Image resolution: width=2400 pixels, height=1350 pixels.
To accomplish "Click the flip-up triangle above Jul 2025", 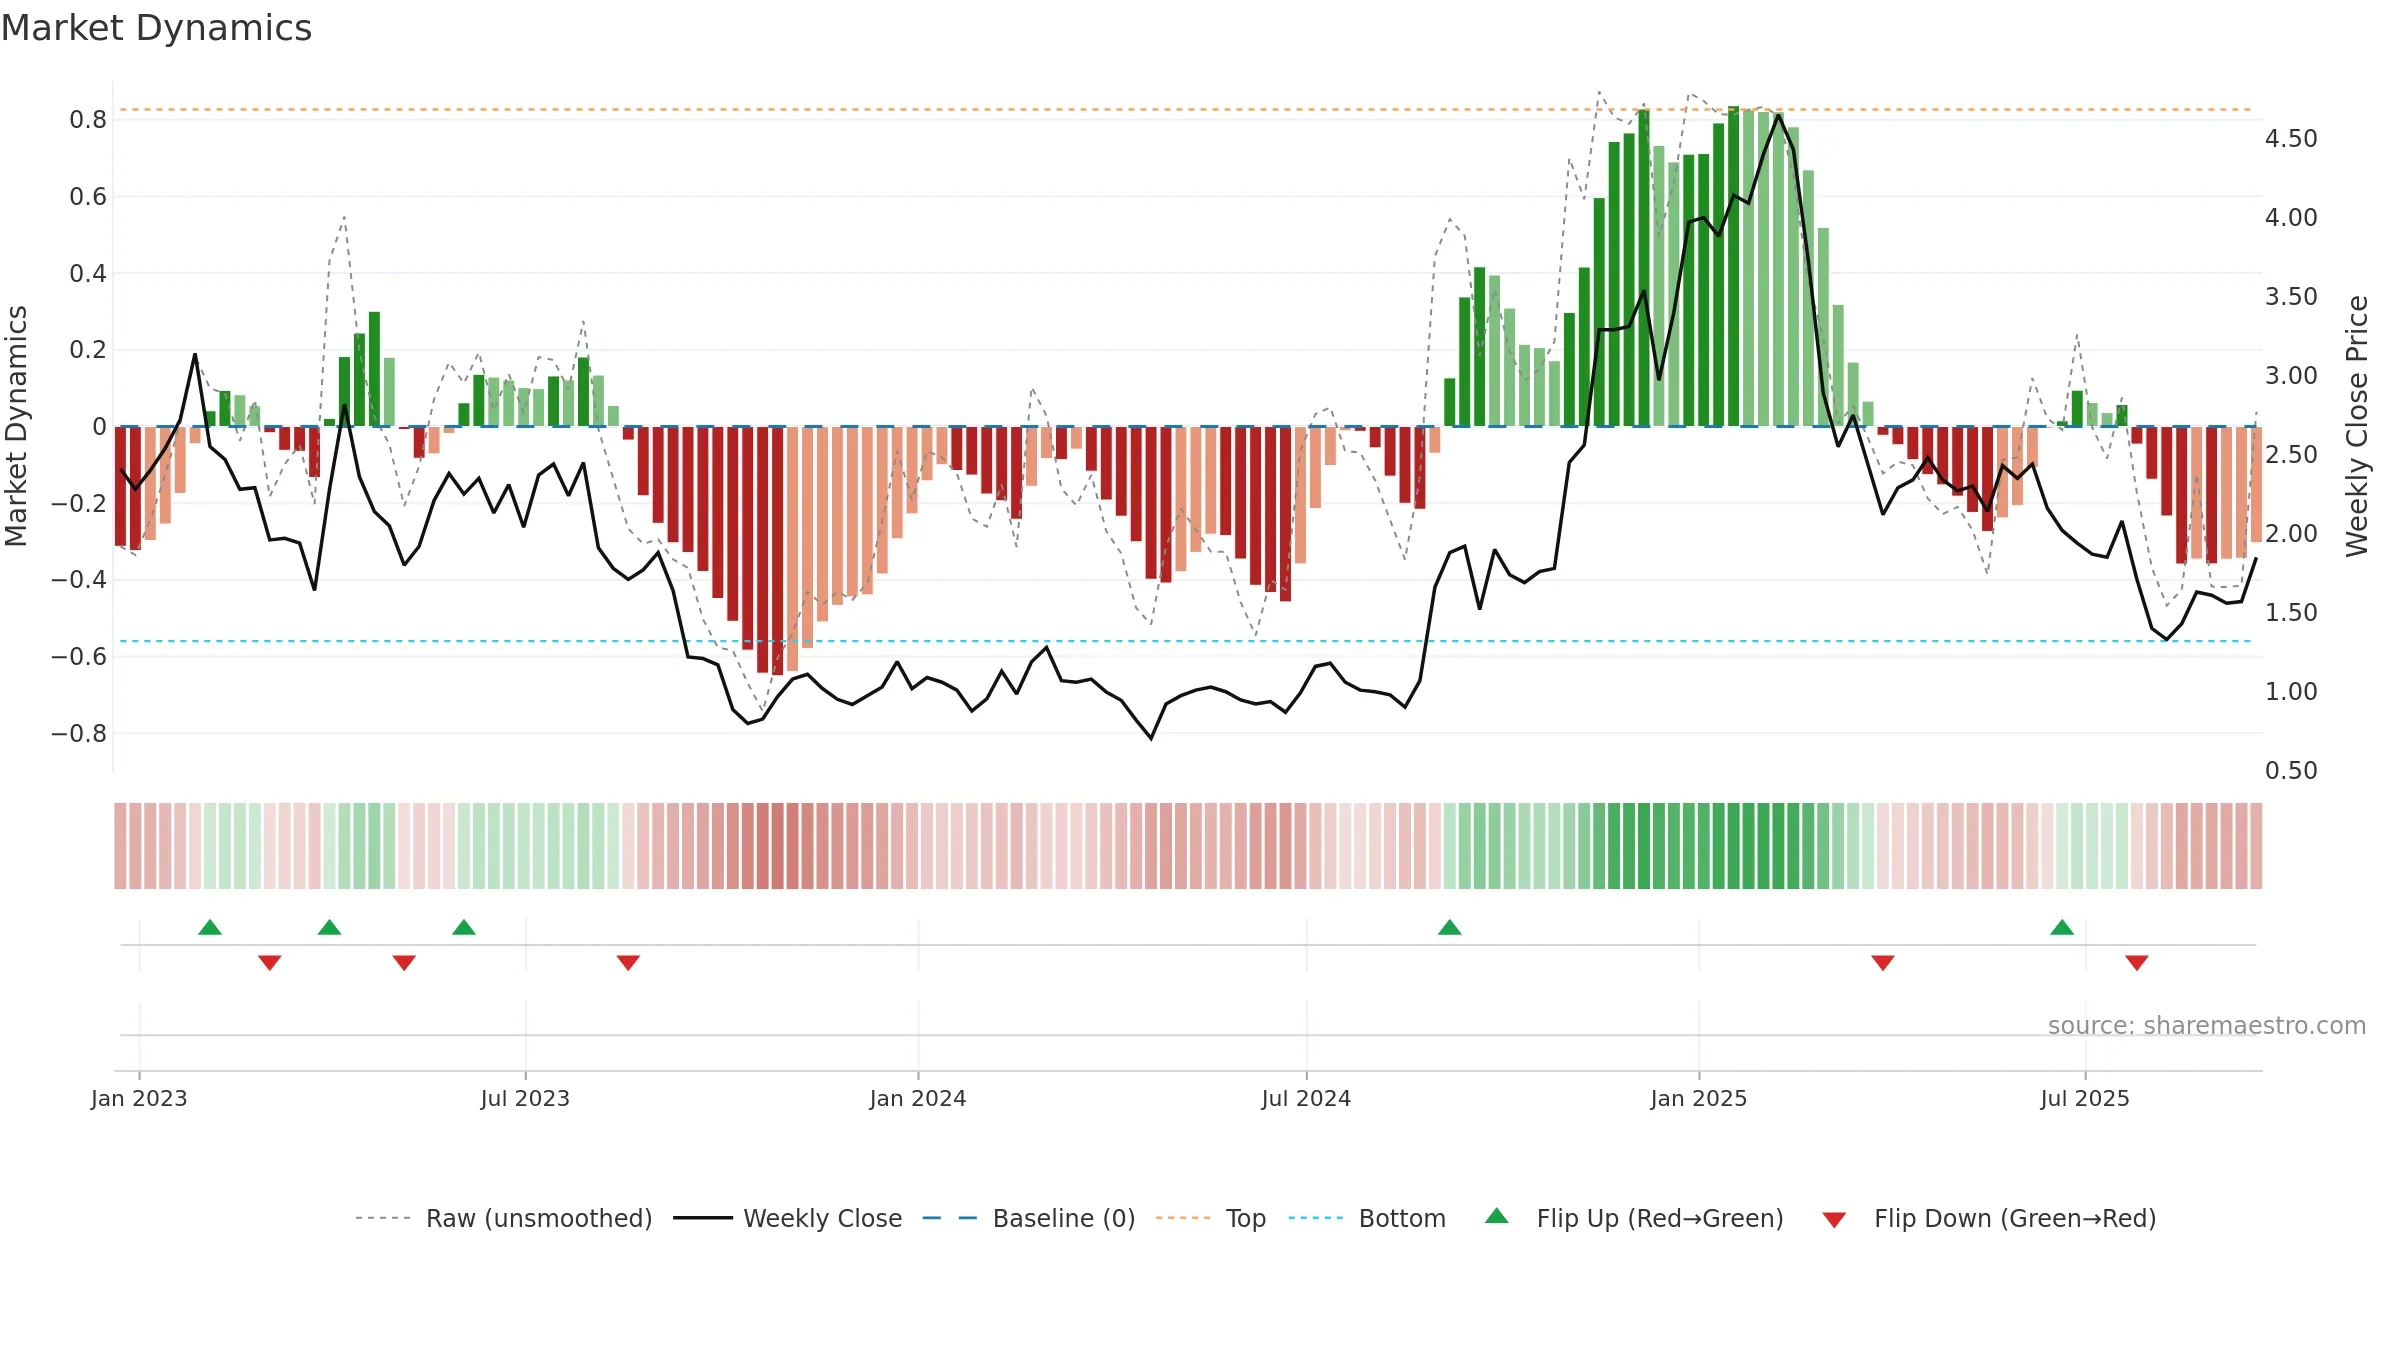I will tap(2062, 927).
